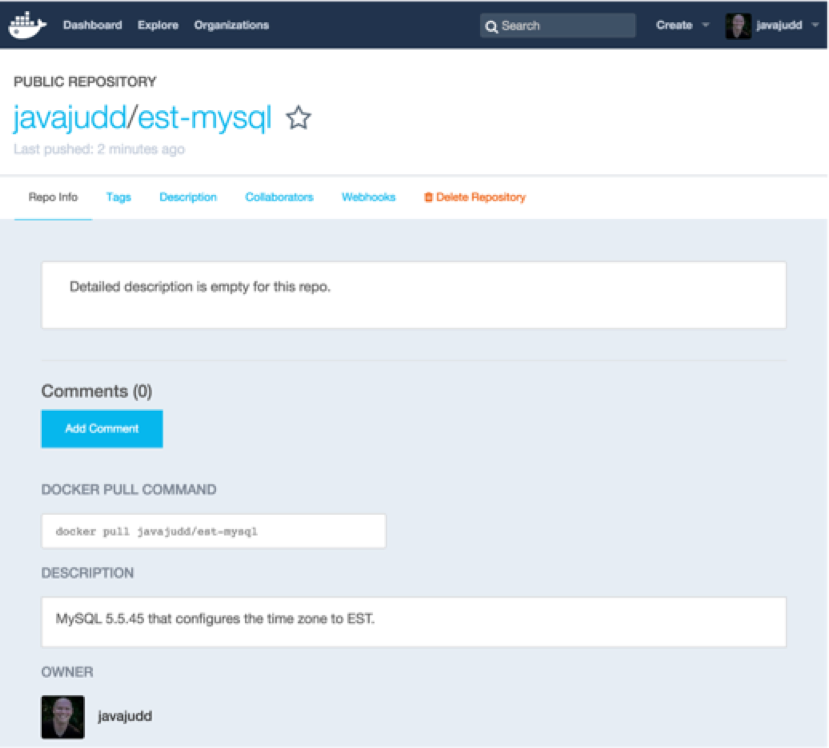Click the 'Detailed description is empty' text

pyautogui.click(x=200, y=287)
